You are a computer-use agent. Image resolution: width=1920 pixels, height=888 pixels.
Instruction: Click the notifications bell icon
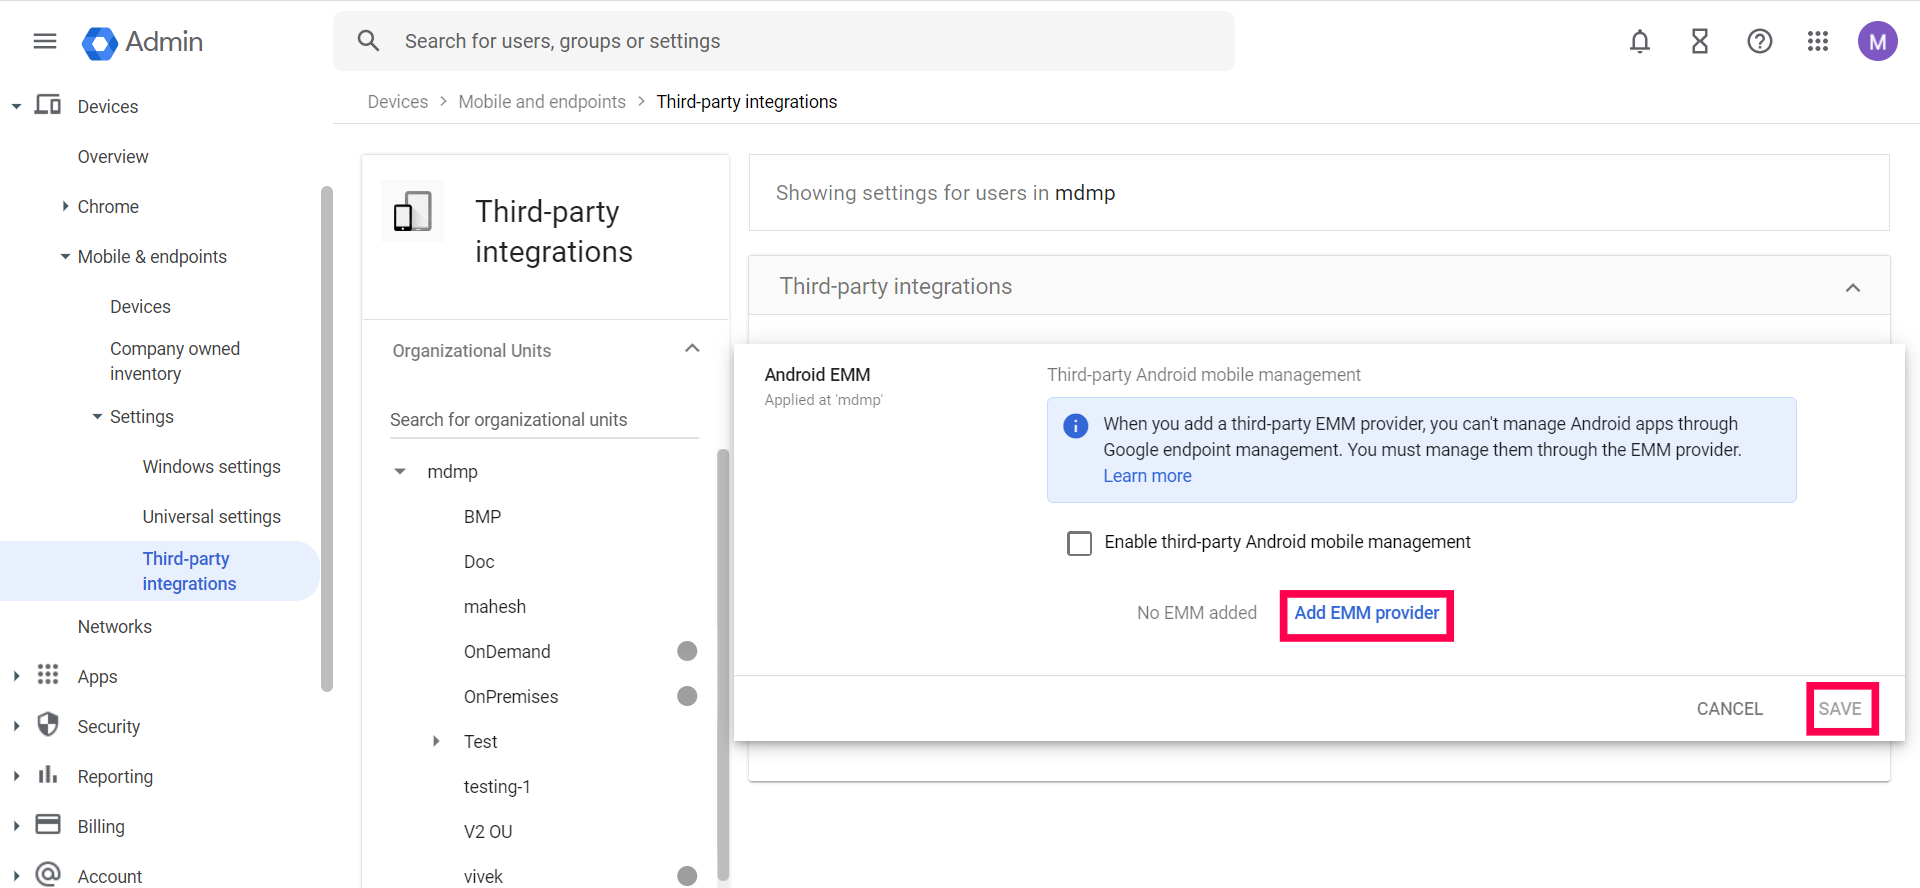click(x=1640, y=41)
